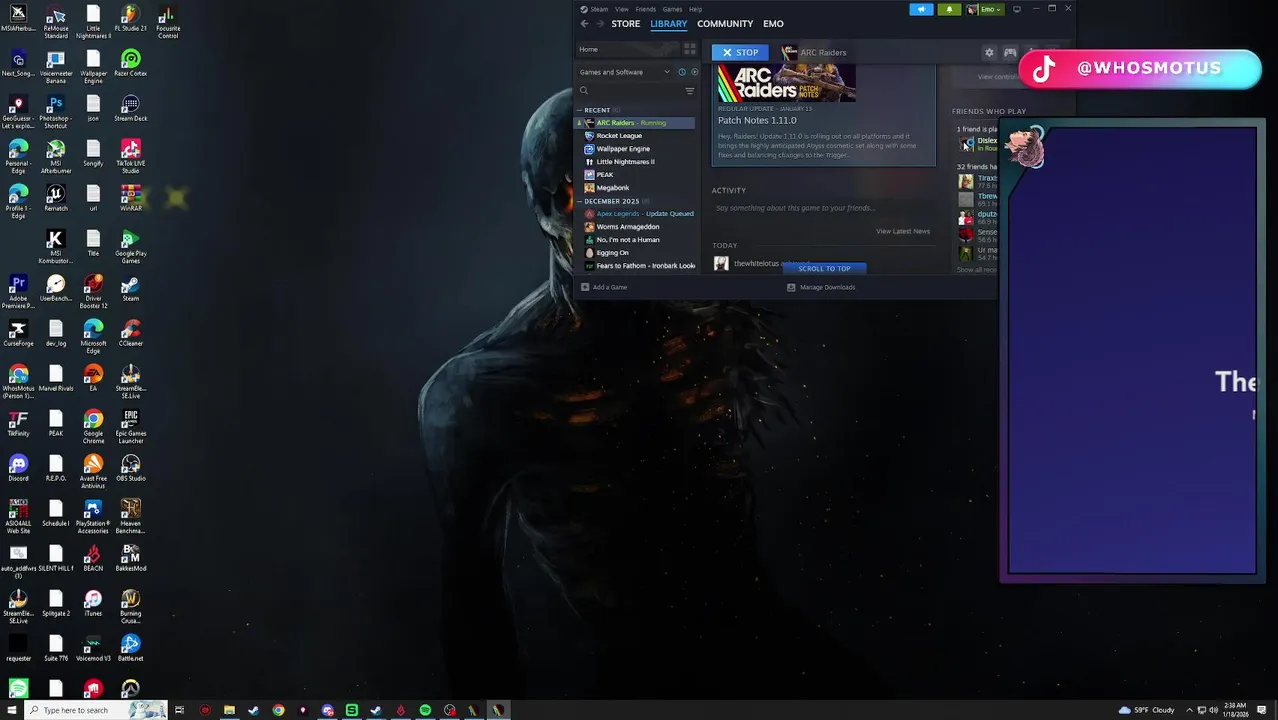Select the Stream Deck desktop icon
Viewport: 1278px width, 720px height.
130,109
